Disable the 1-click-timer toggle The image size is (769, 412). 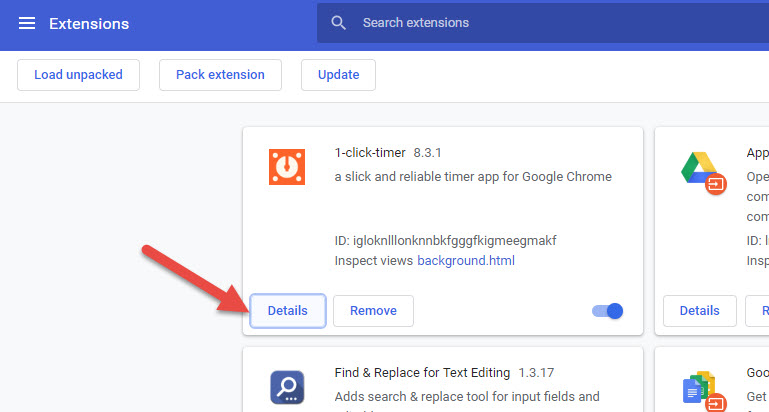[608, 311]
